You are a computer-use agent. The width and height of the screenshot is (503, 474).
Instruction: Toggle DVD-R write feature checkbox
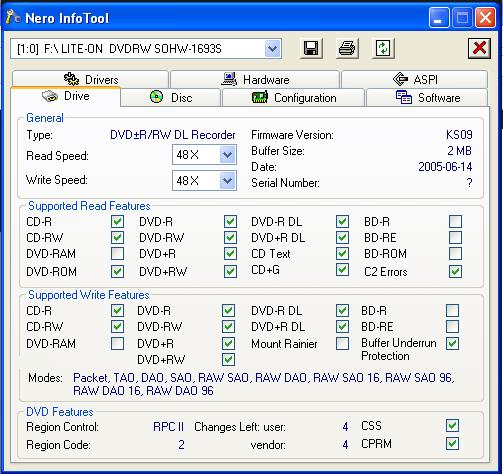(228, 311)
